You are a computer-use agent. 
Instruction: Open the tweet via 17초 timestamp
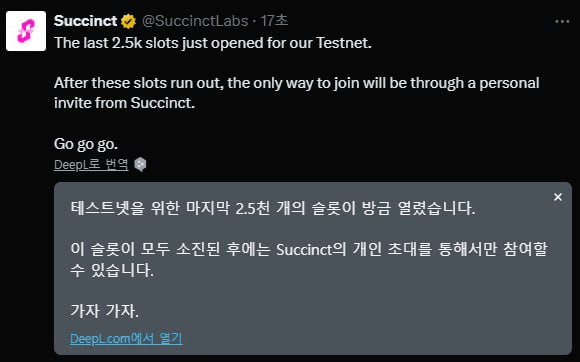(x=274, y=21)
